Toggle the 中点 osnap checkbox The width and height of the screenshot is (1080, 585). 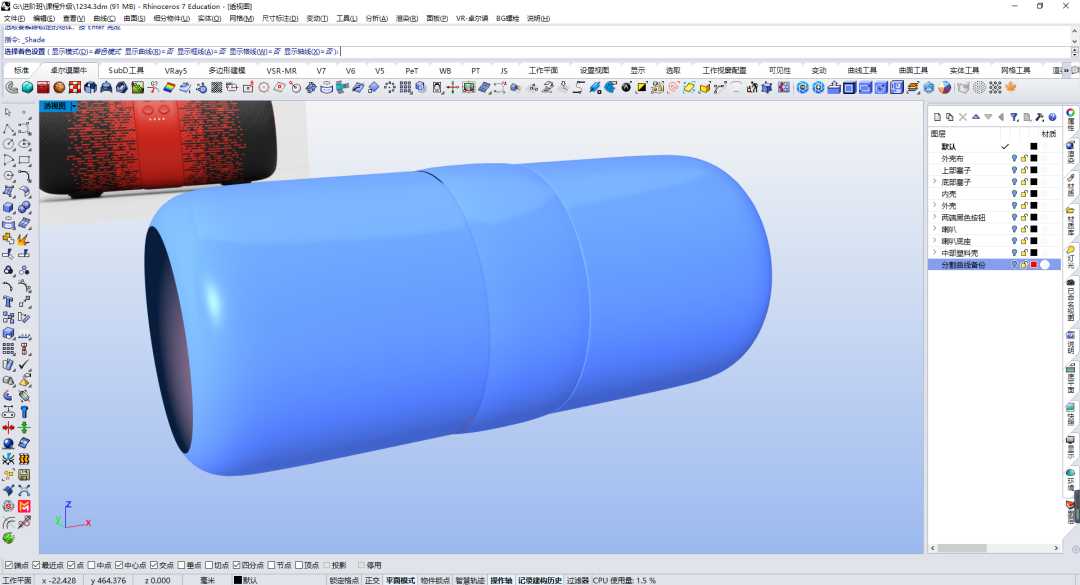point(92,565)
